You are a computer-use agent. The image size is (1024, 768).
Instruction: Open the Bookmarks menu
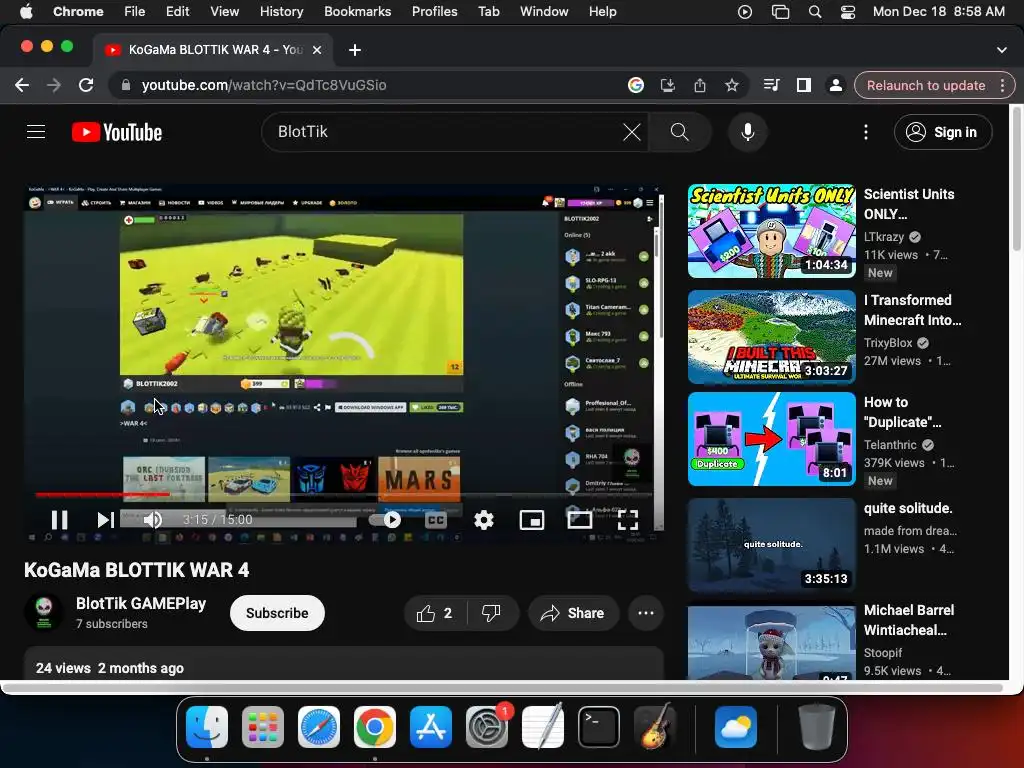[357, 12]
